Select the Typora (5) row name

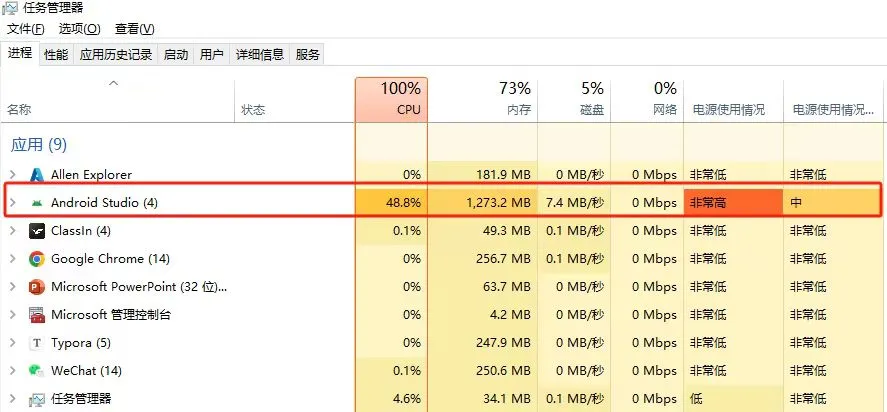point(81,343)
